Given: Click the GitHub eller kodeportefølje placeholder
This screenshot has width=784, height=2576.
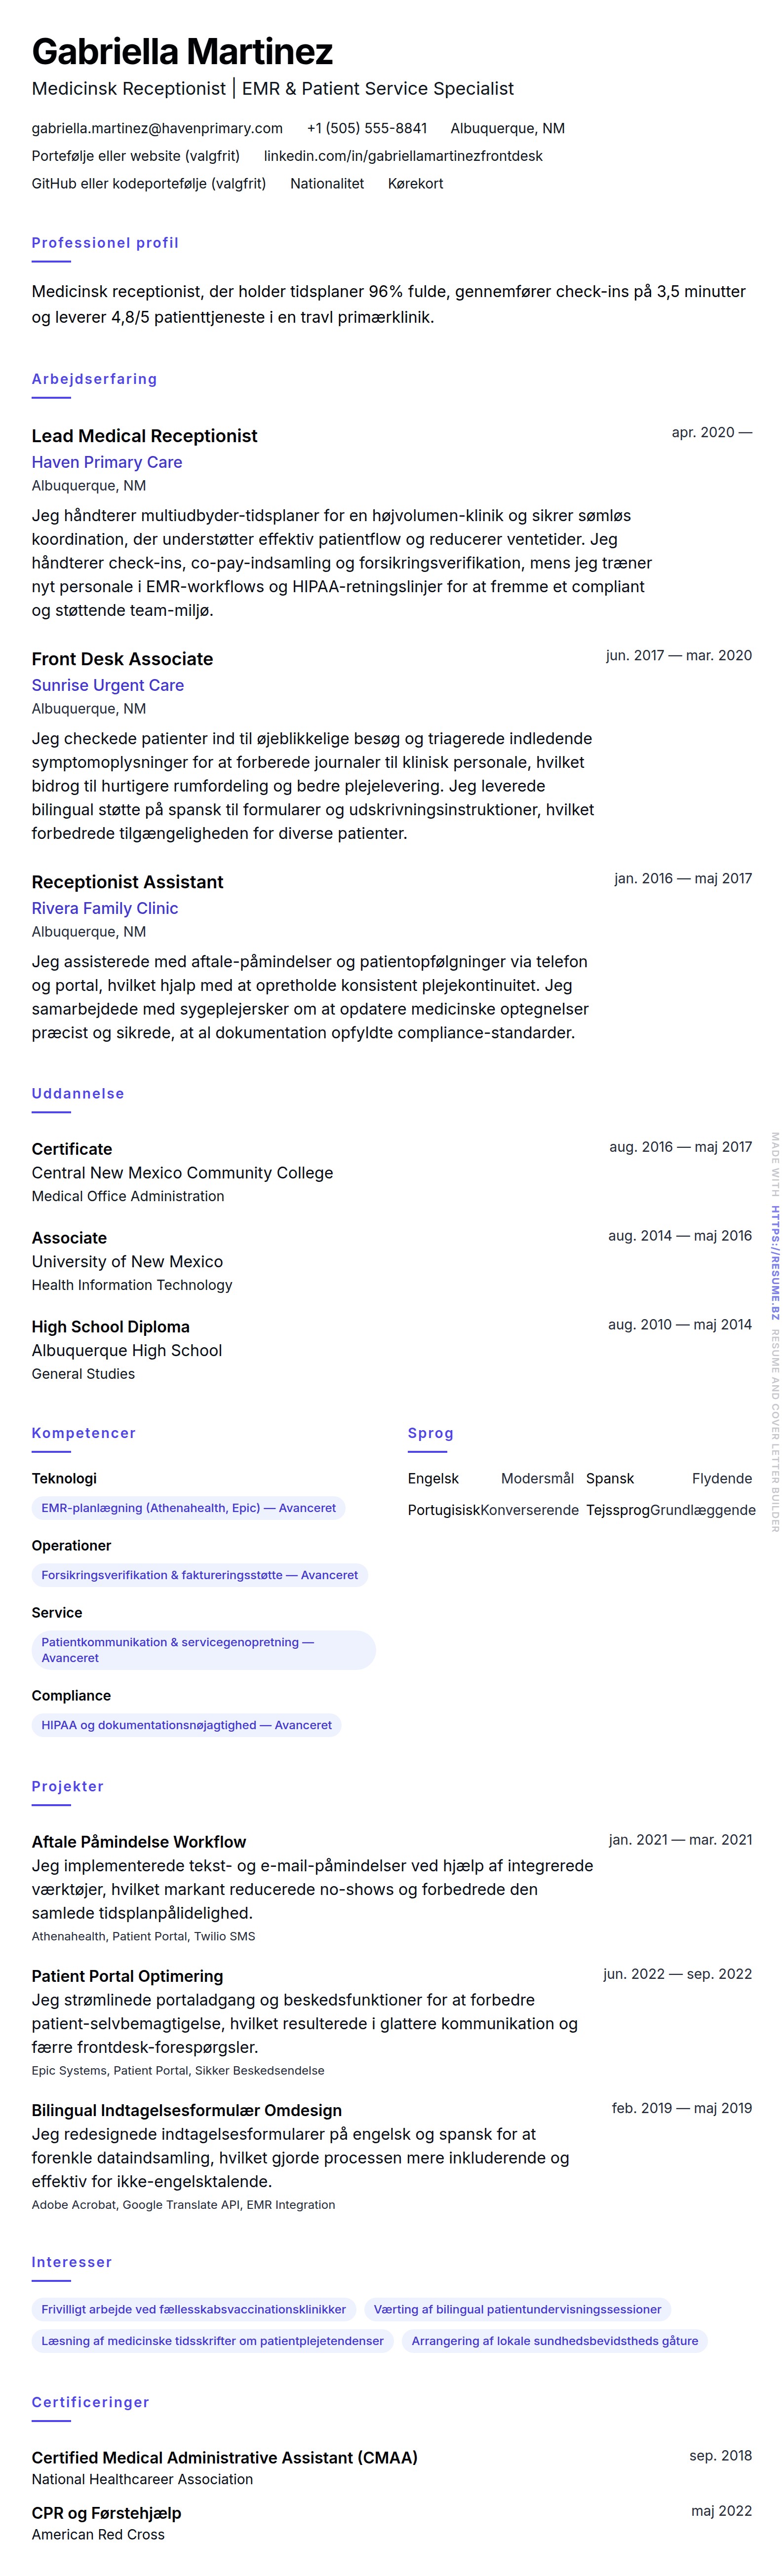Looking at the screenshot, I should (148, 183).
